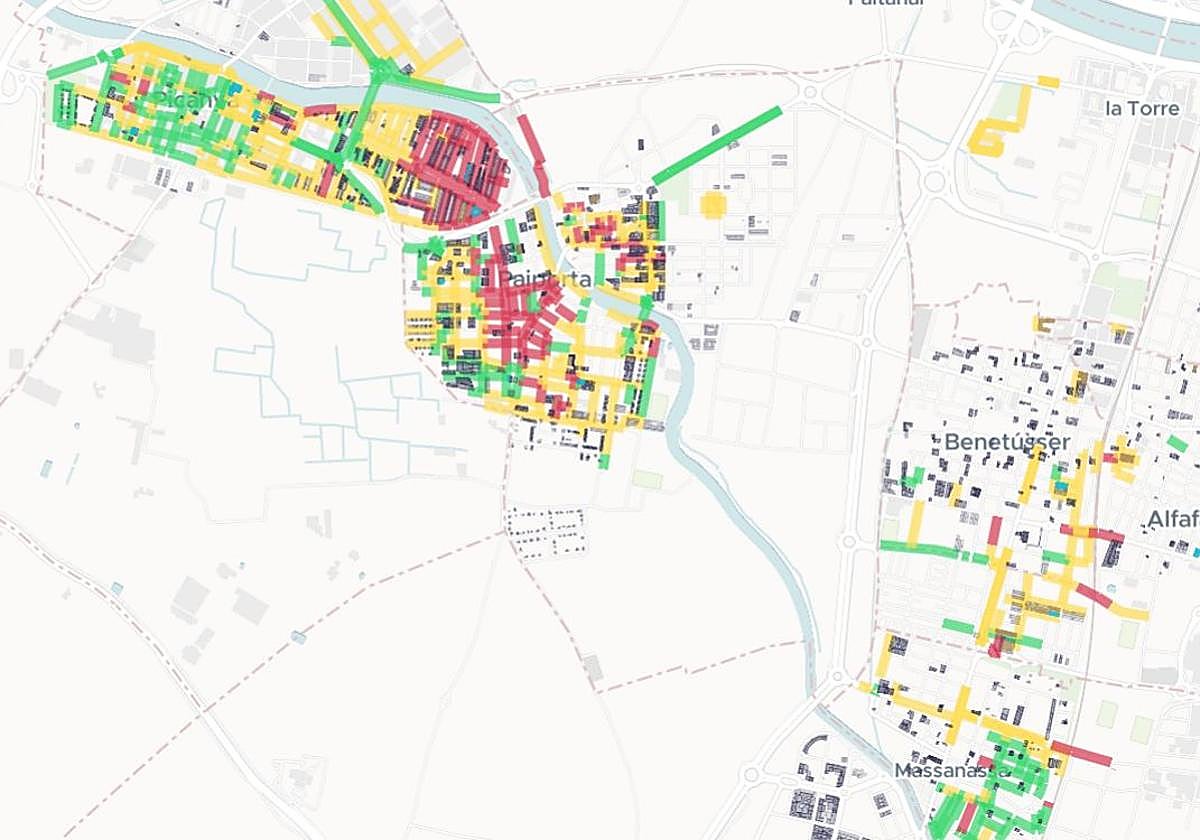
Task: Click the roundabout southwest of la Torre
Action: pyautogui.click(x=934, y=181)
